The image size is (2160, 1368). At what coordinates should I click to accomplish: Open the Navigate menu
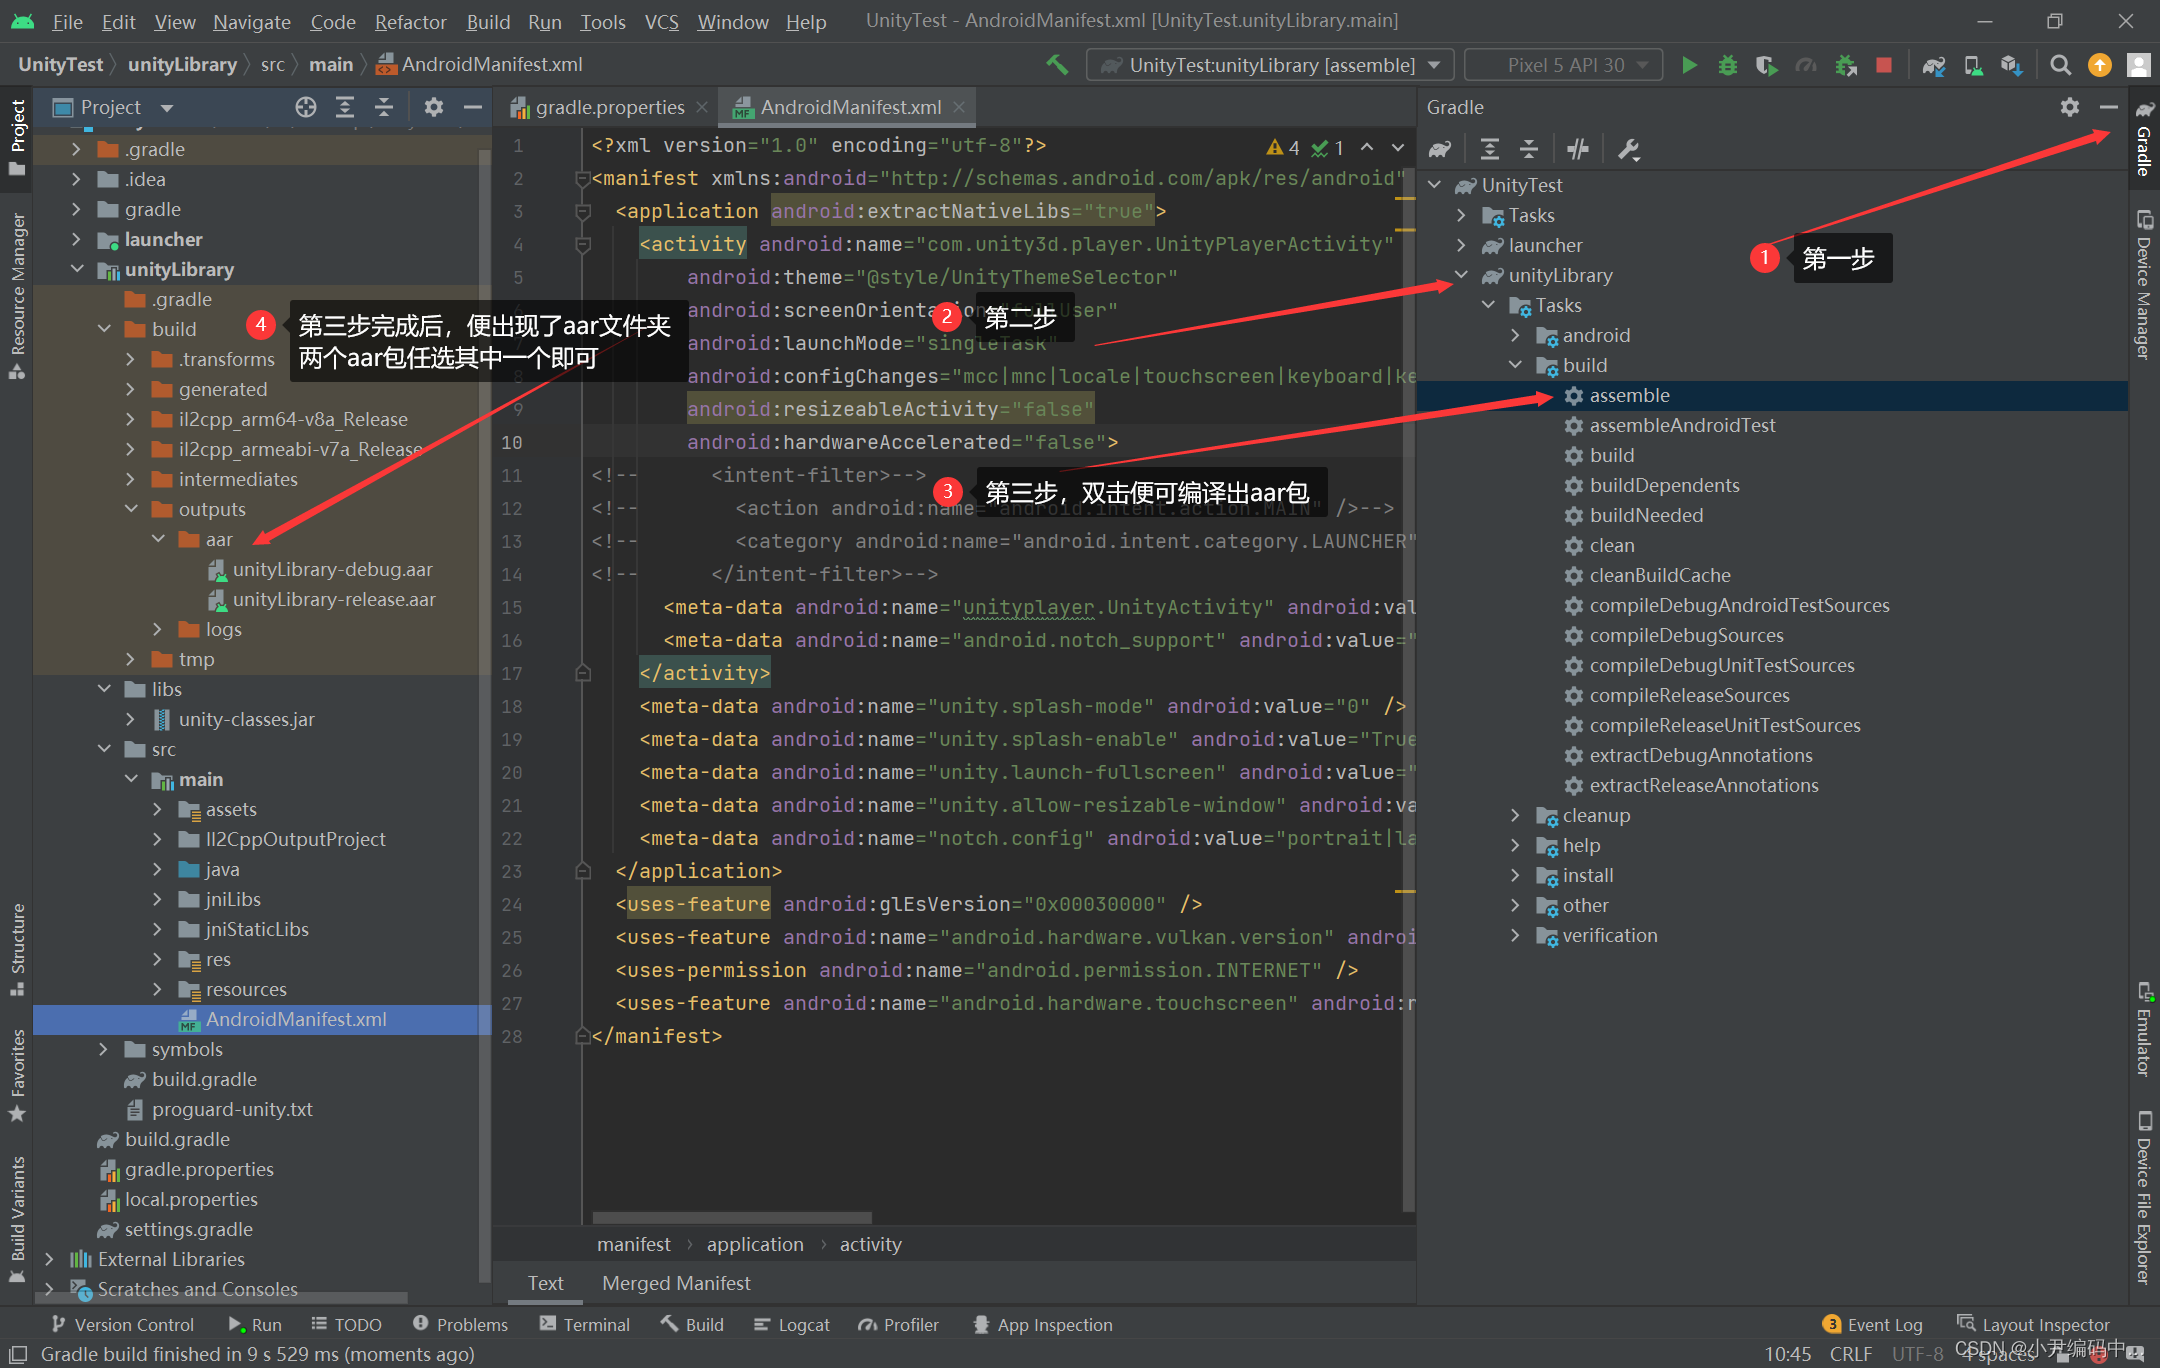click(x=252, y=21)
